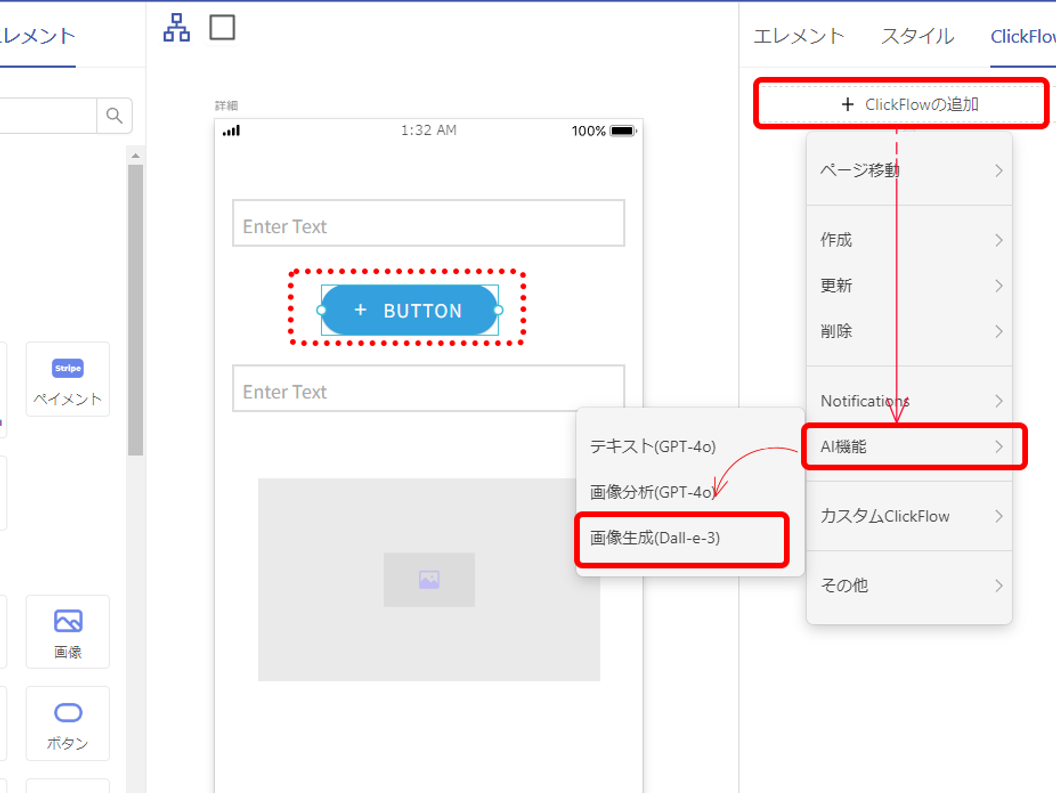The height and width of the screenshot is (793, 1056).
Task: Click the scrollbar up arrow
Action: (x=135, y=156)
